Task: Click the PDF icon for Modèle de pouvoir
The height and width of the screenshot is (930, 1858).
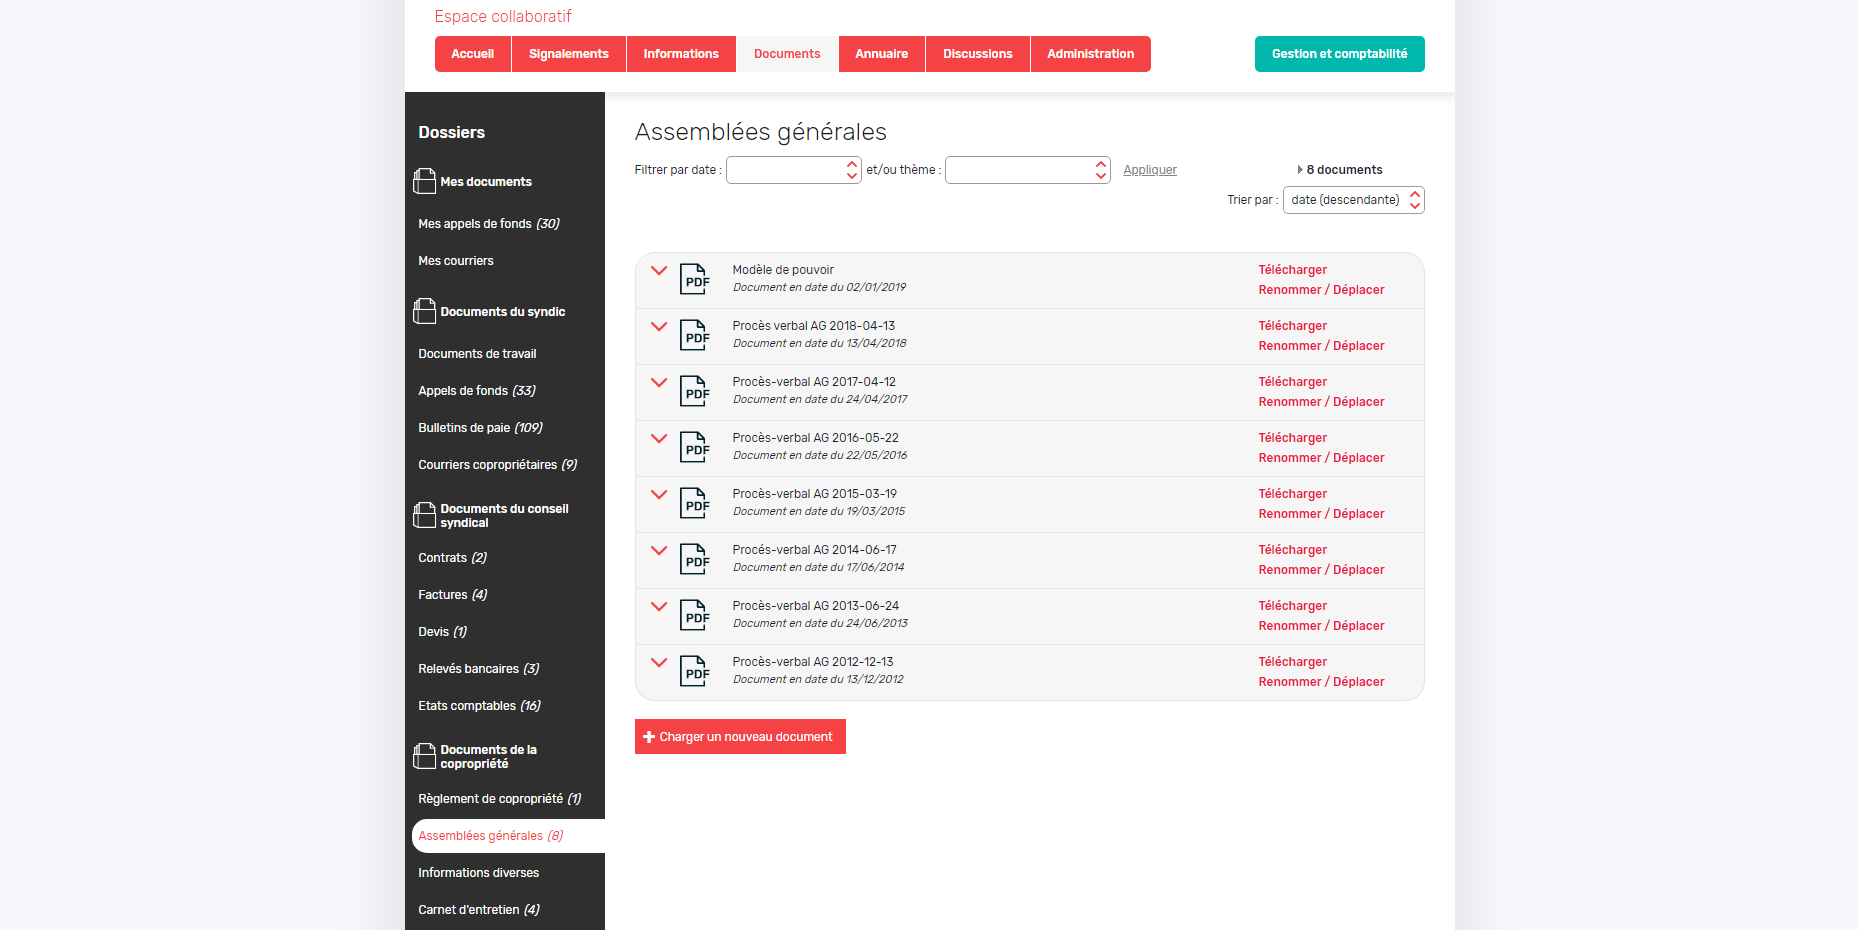Action: [695, 279]
